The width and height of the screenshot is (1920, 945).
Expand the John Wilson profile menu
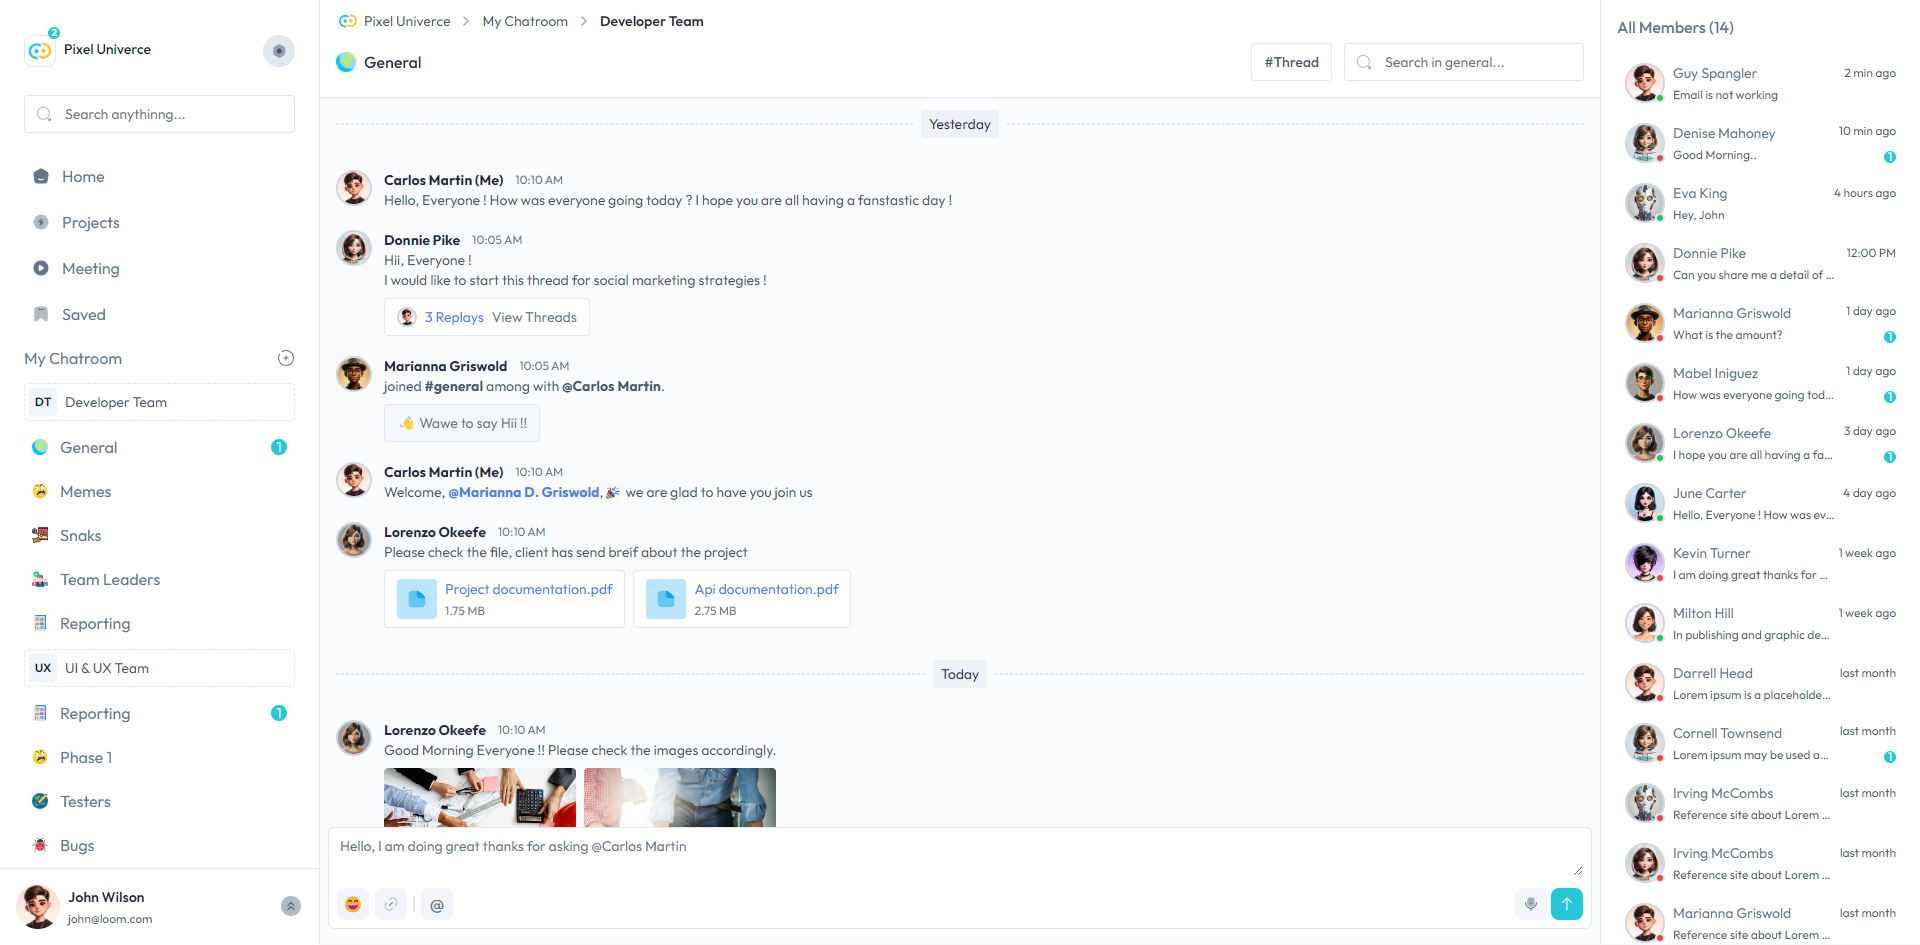coord(290,906)
